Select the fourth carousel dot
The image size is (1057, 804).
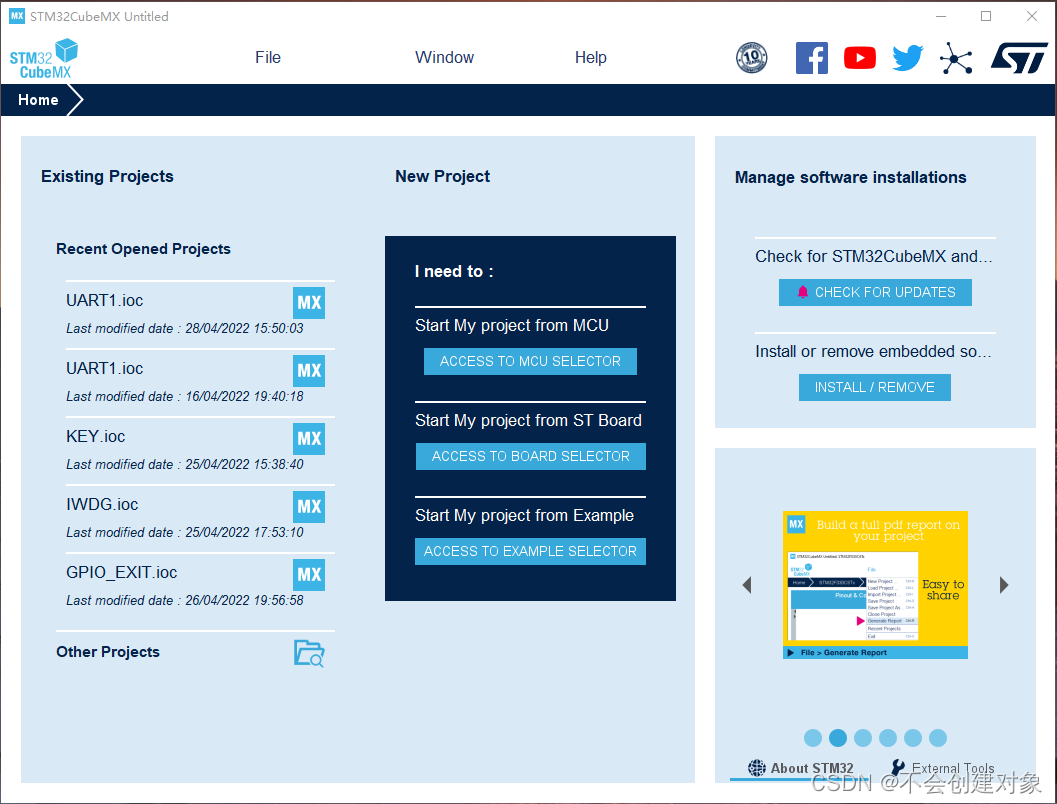pos(888,738)
